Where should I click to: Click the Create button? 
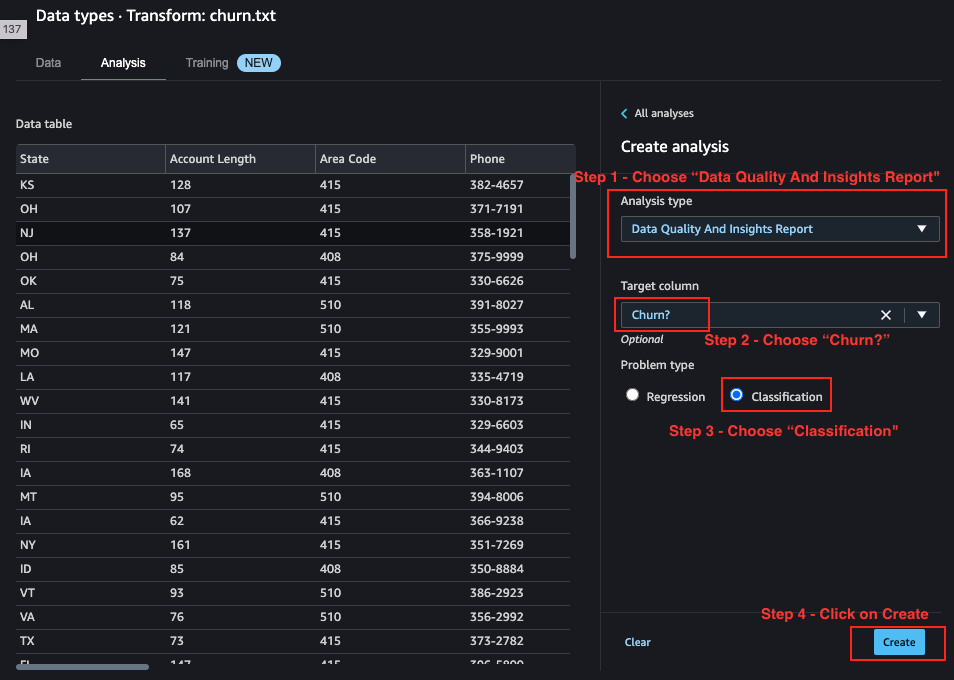coord(899,642)
